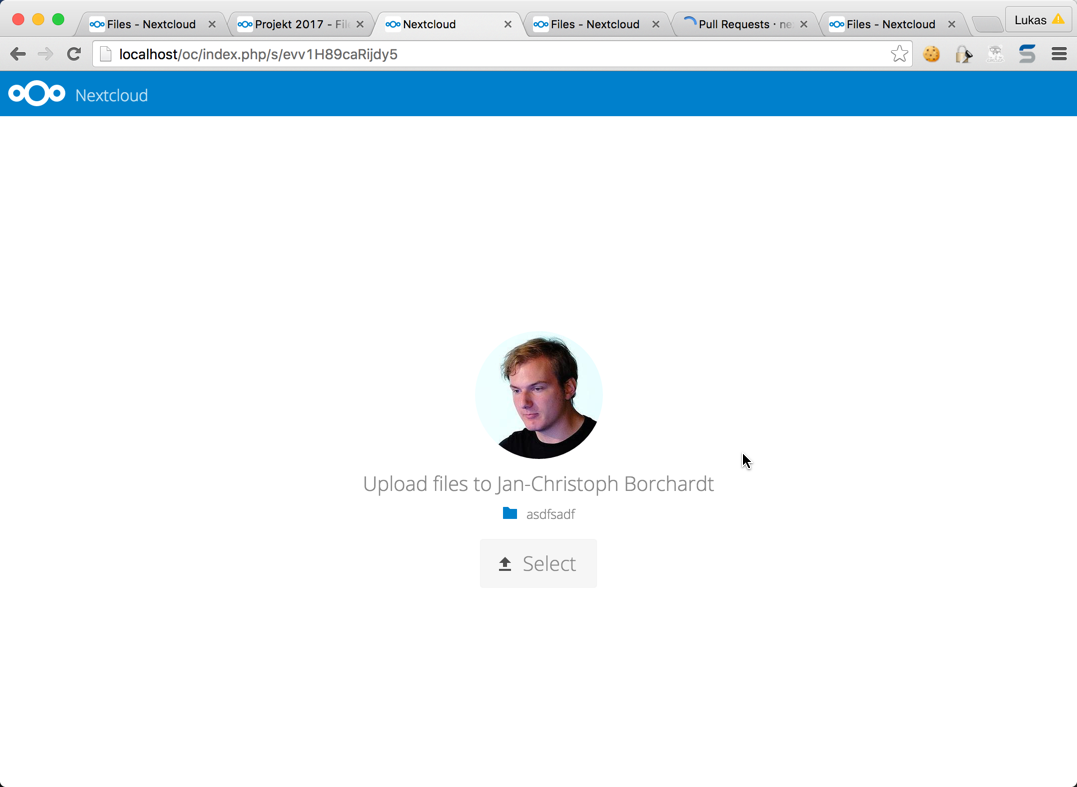Click the cookie extension icon
1077x787 pixels.
(931, 54)
